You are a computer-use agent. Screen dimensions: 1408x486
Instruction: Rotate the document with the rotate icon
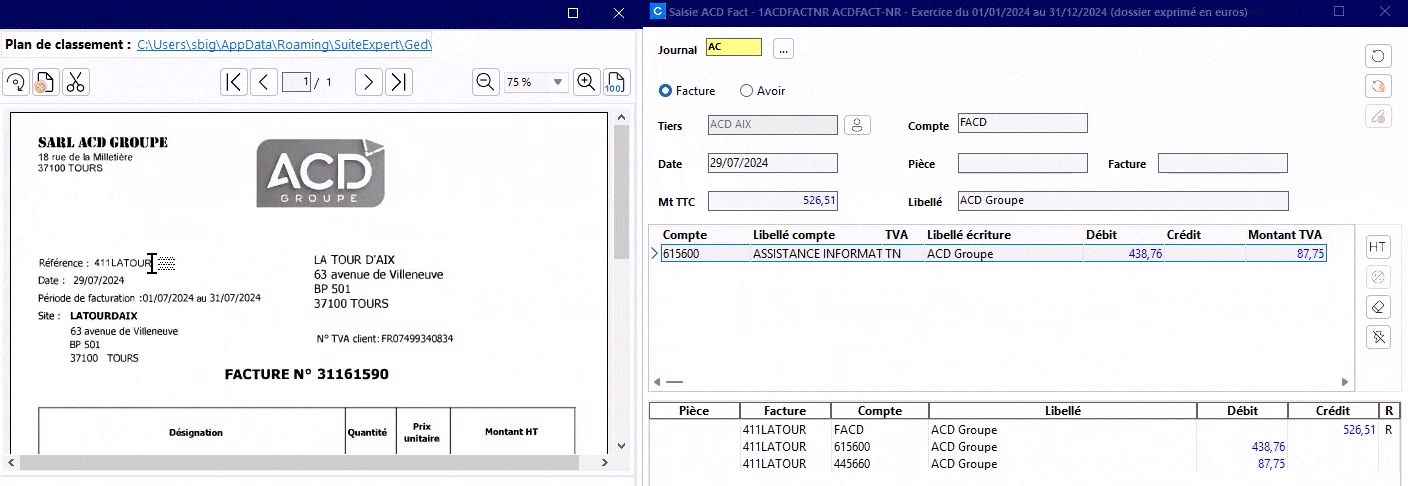point(16,82)
